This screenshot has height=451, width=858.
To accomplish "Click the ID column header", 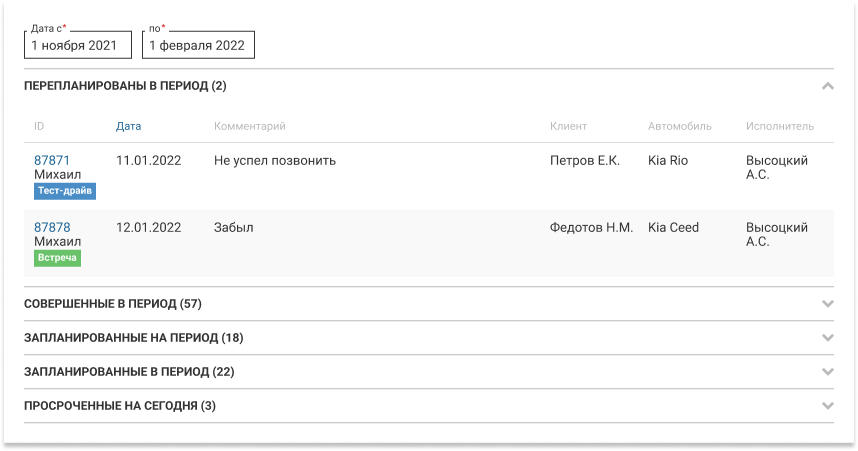I will tap(39, 126).
